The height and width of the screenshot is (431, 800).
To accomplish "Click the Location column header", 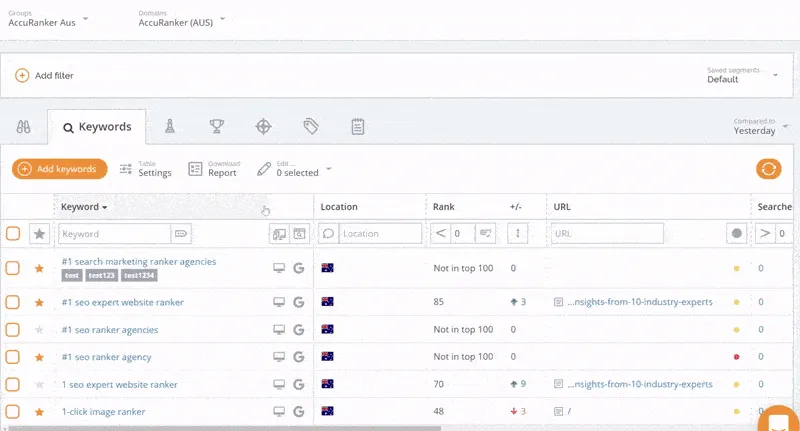I will [339, 207].
